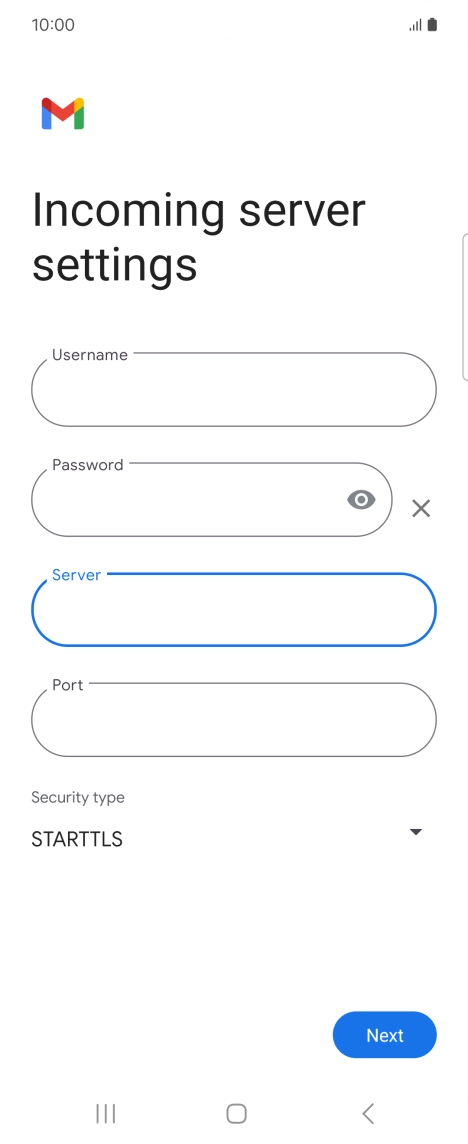This screenshot has height=1144, width=468.
Task: Toggle password visibility with the eye icon
Action: point(361,500)
